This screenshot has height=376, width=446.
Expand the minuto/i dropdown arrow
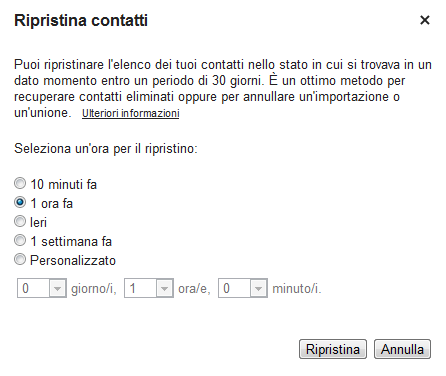pyautogui.click(x=258, y=288)
